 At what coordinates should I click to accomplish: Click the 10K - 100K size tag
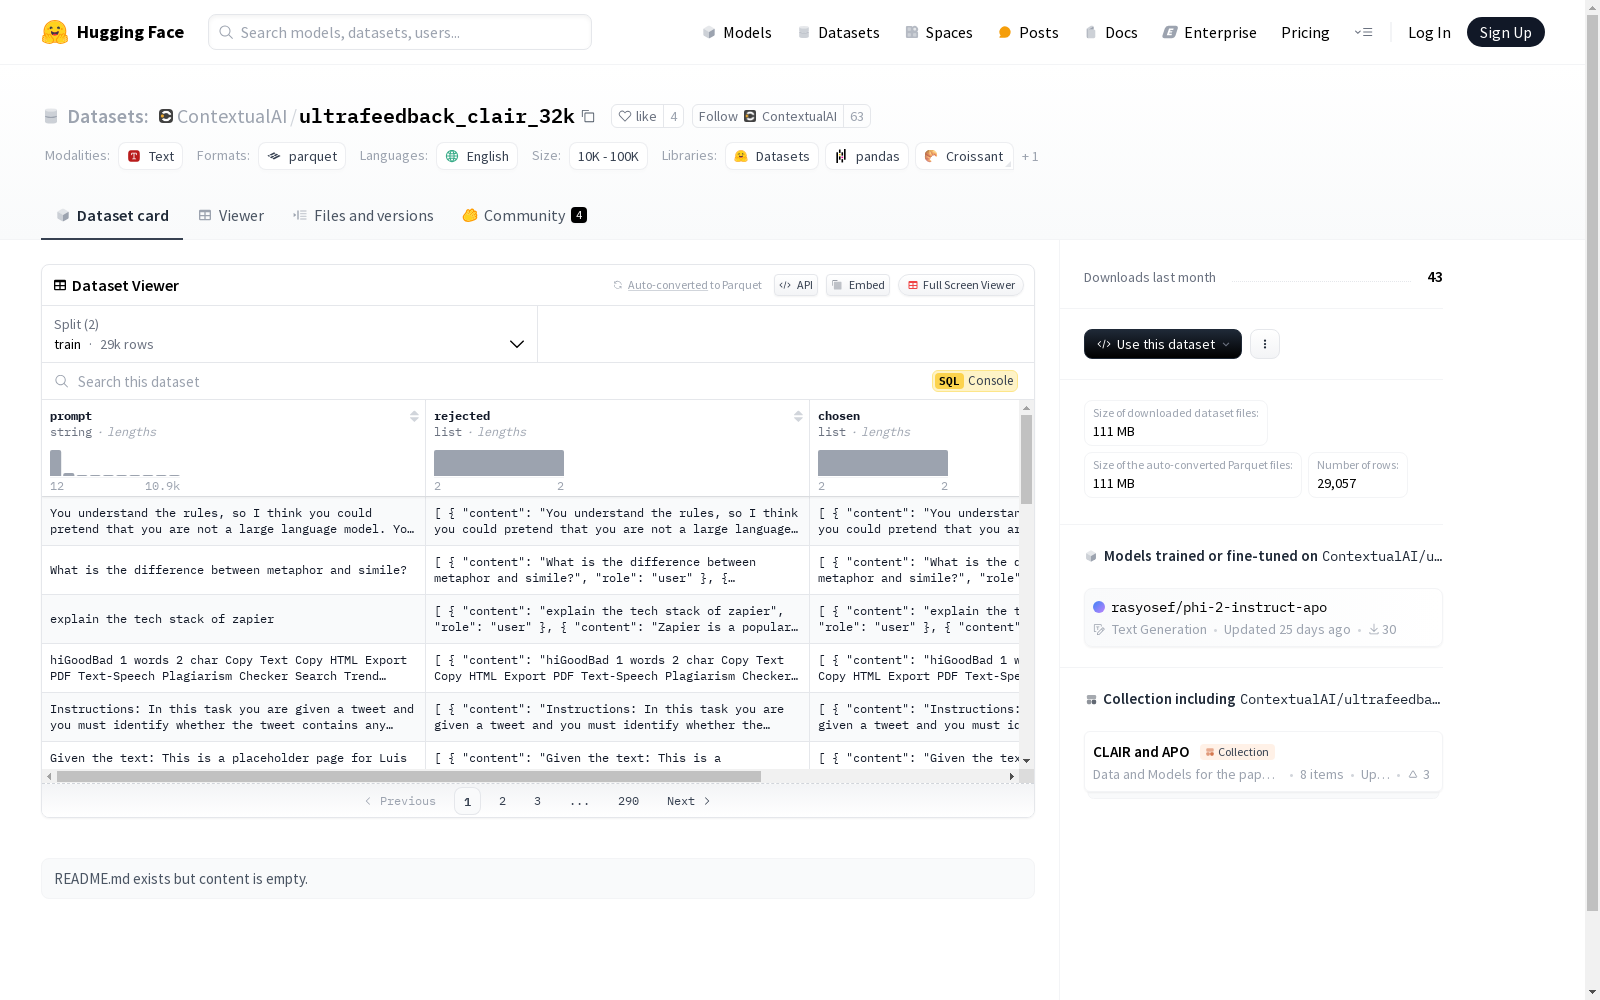(608, 156)
